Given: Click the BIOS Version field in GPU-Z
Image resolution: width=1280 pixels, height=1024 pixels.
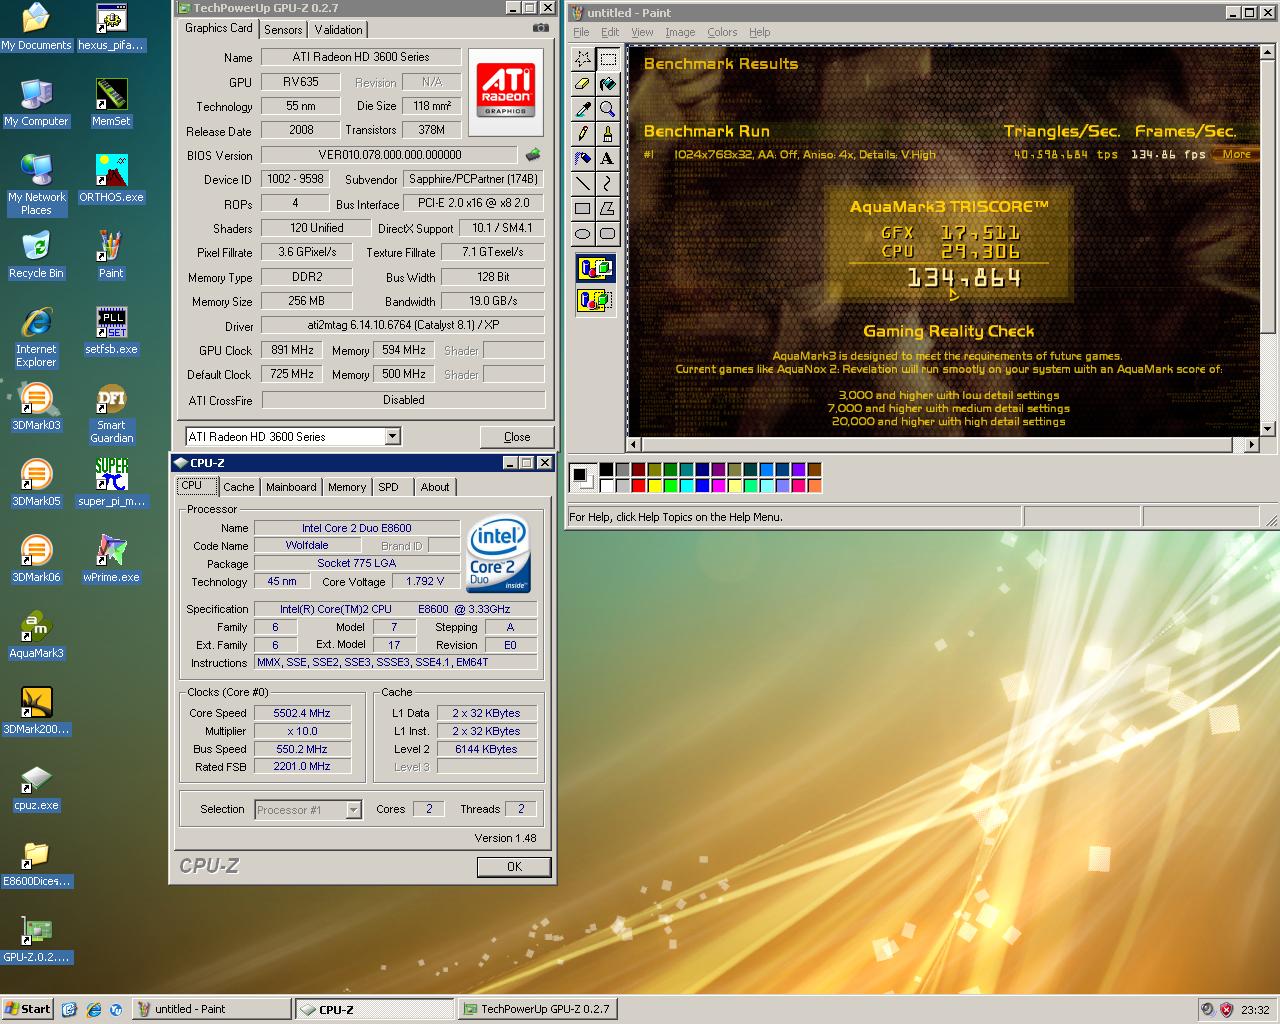Looking at the screenshot, I should (389, 155).
